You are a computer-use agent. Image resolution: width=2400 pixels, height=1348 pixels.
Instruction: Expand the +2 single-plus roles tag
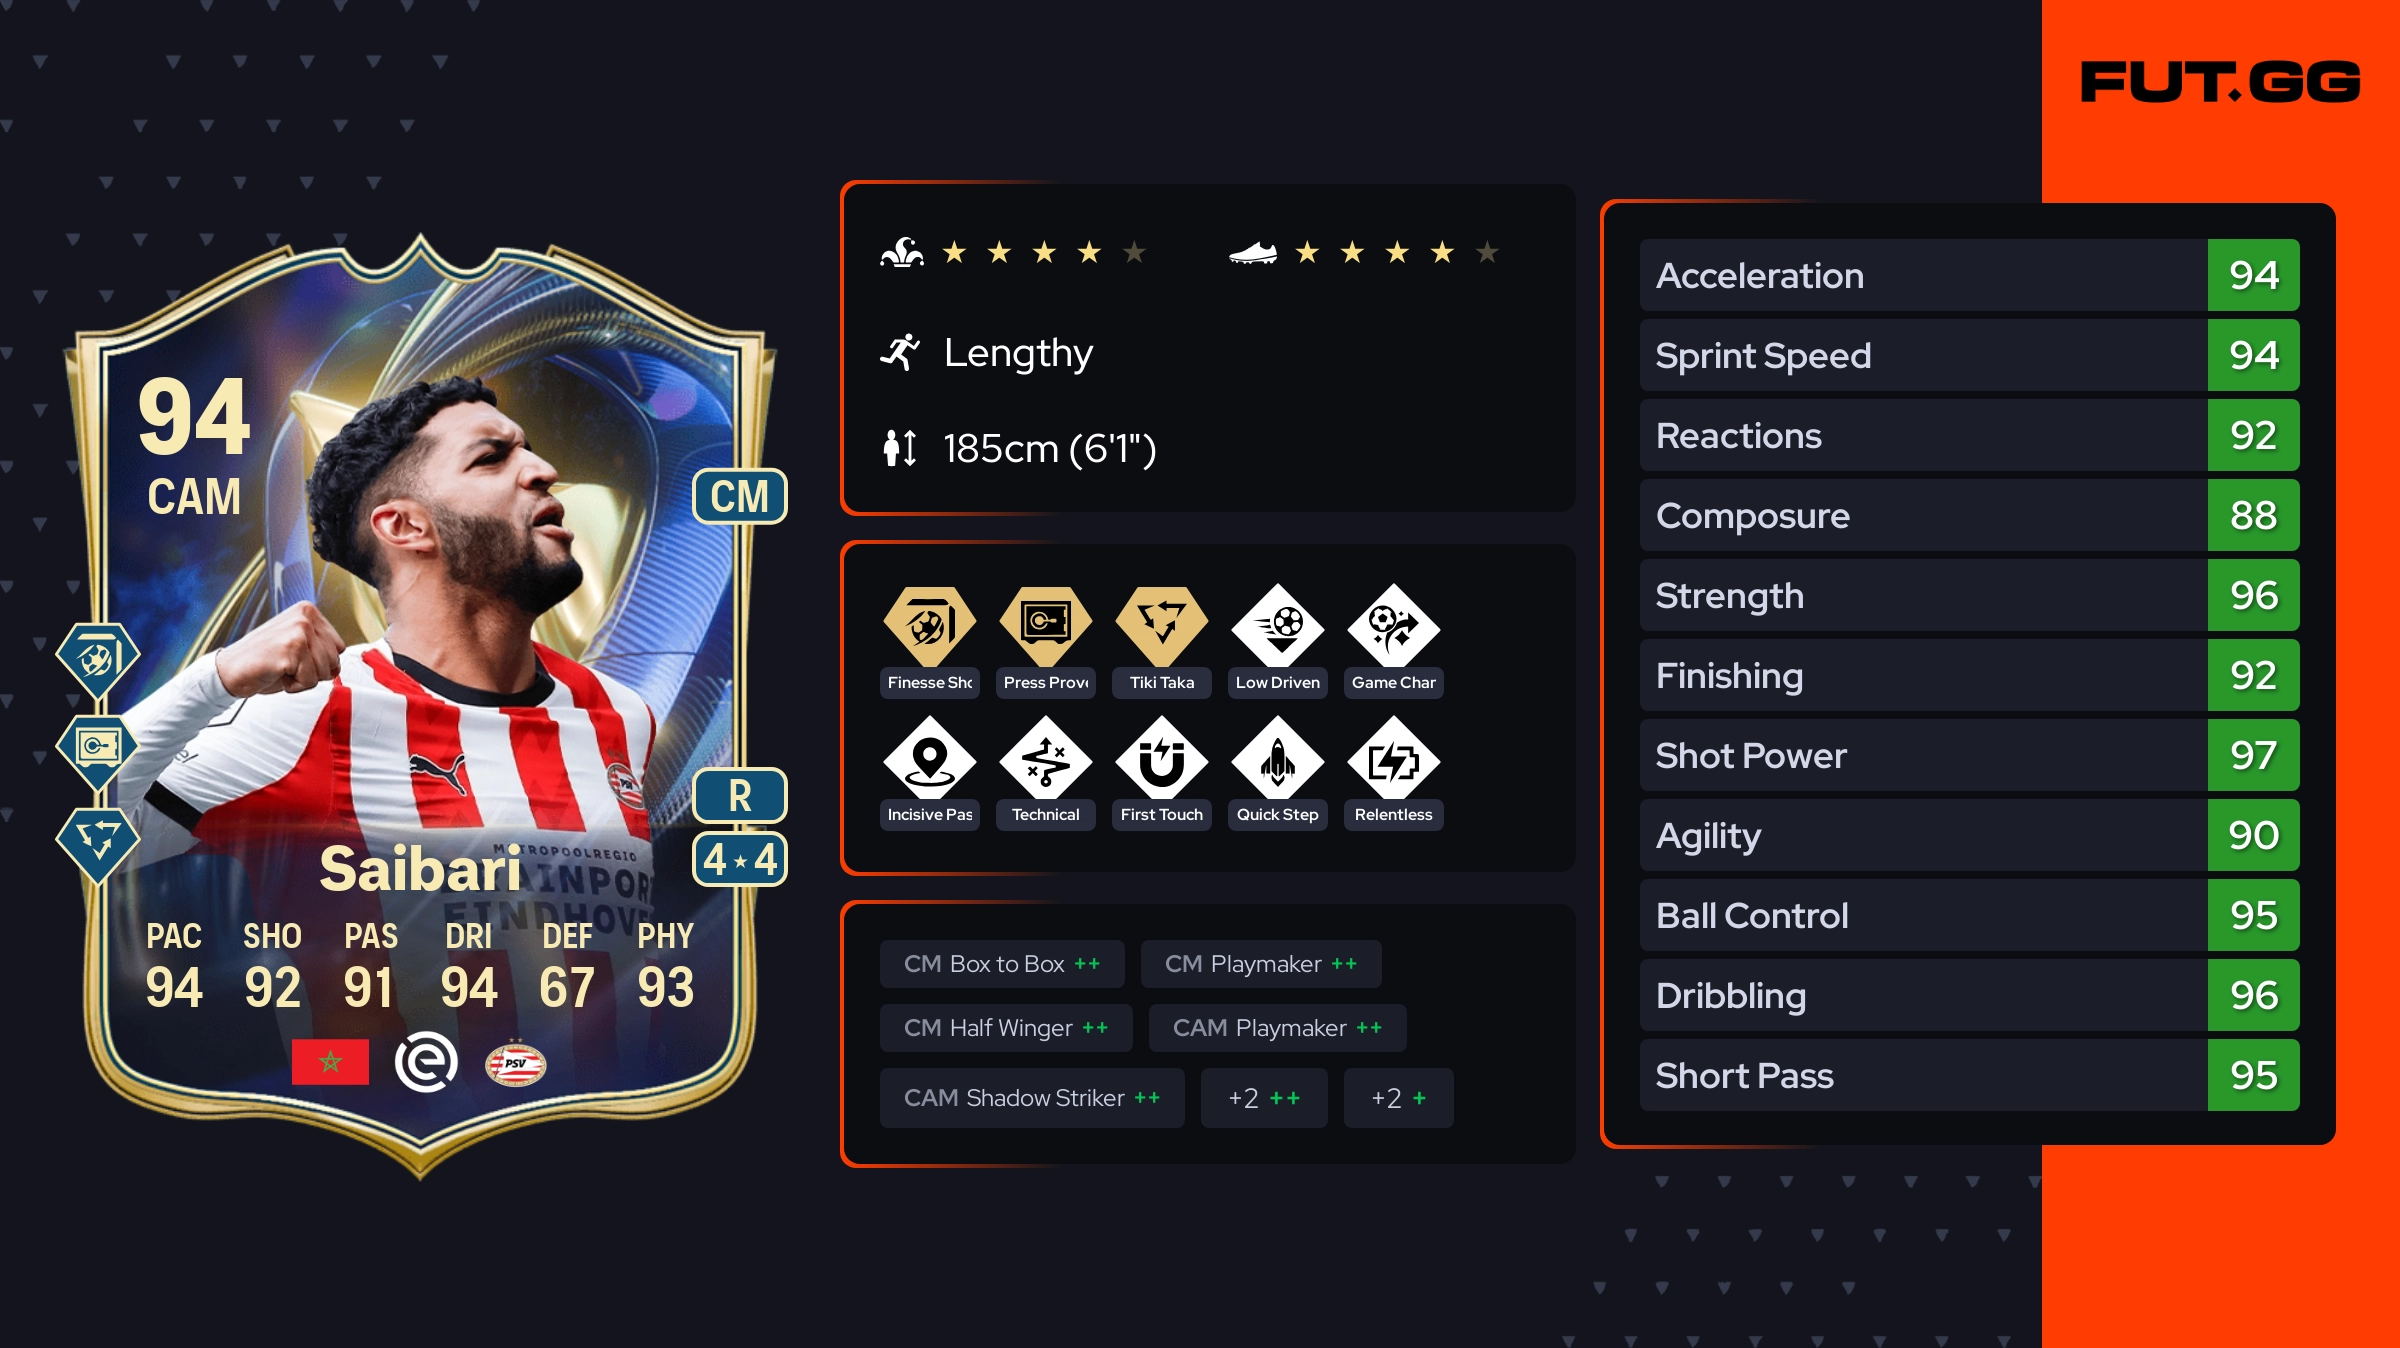pyautogui.click(x=1398, y=1098)
